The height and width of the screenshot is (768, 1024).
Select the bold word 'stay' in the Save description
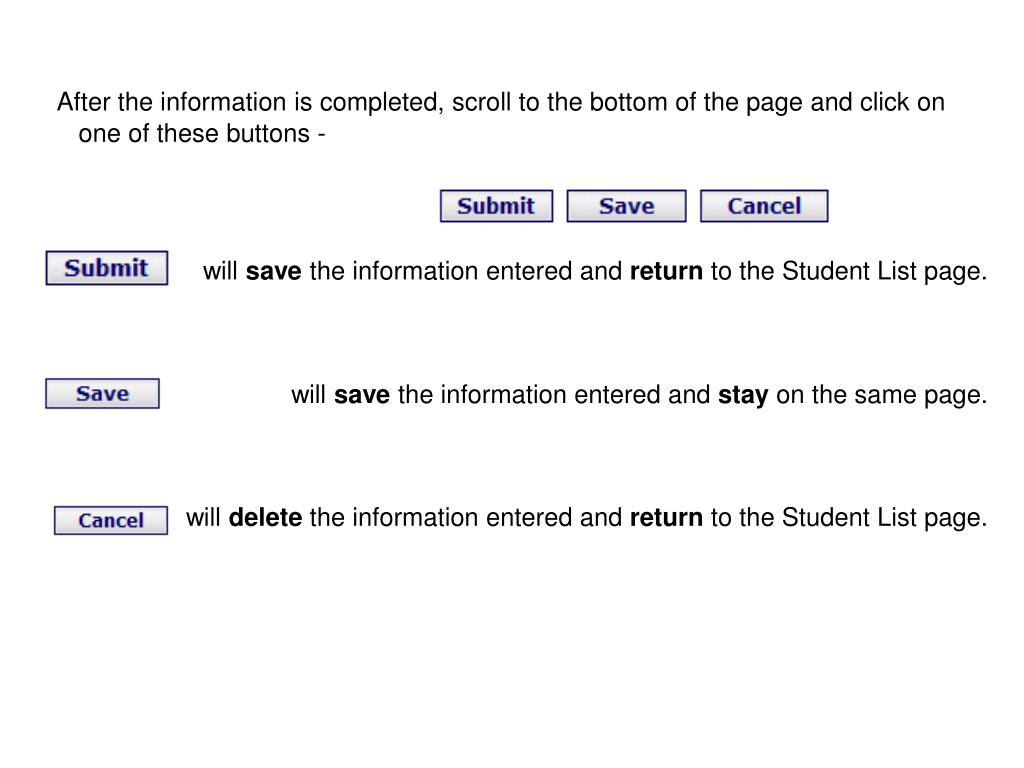tap(743, 396)
